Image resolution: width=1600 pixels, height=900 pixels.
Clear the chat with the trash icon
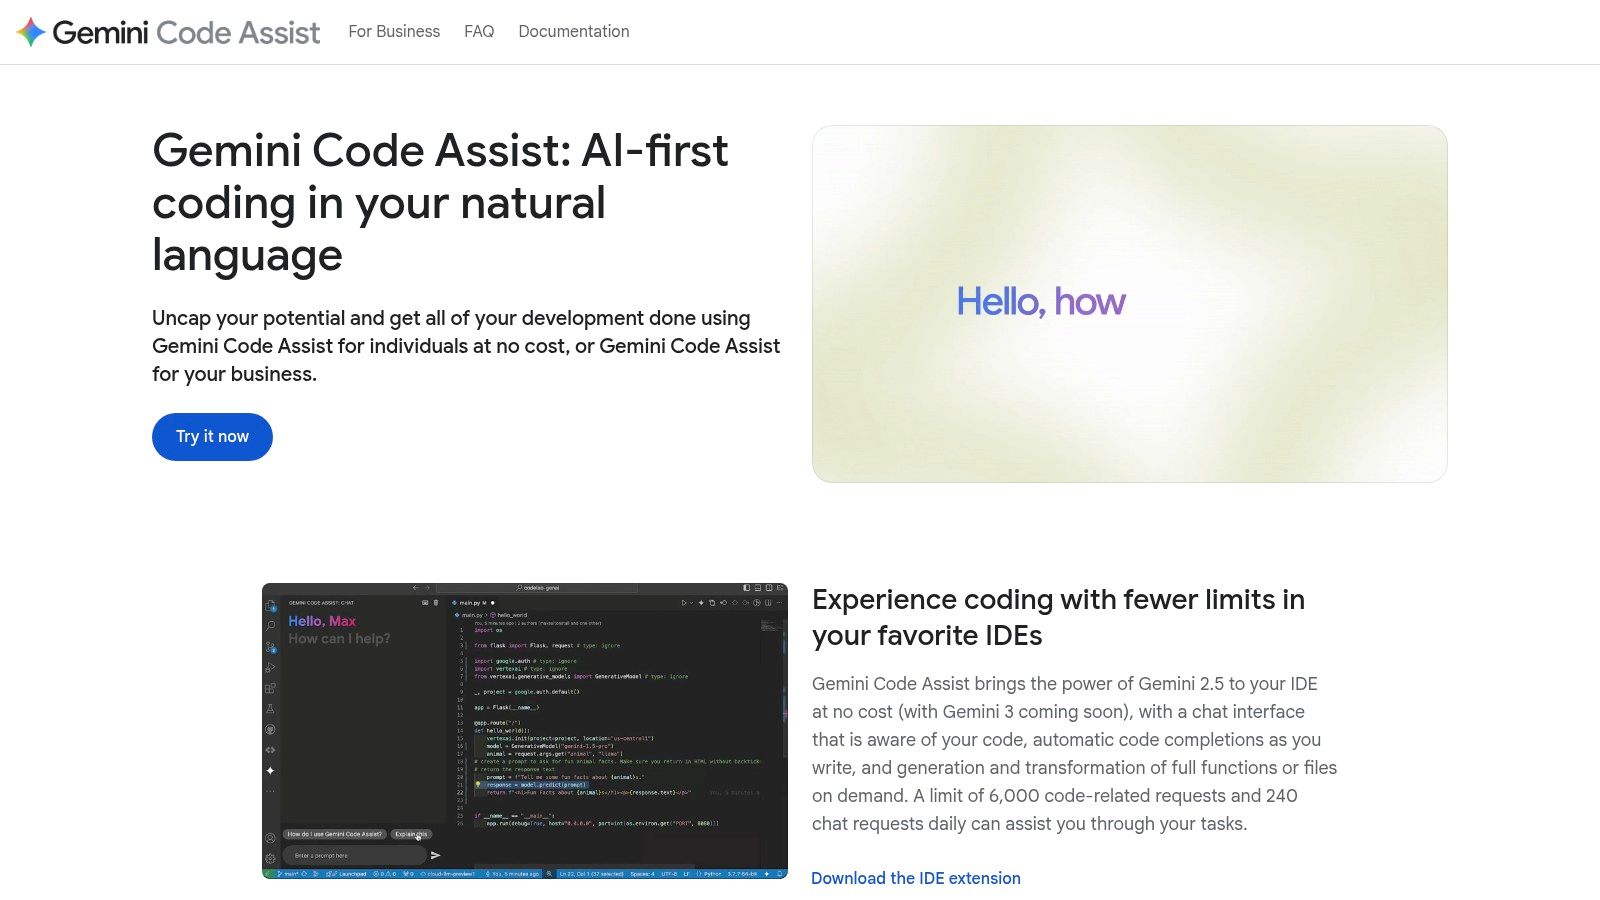pyautogui.click(x=436, y=603)
